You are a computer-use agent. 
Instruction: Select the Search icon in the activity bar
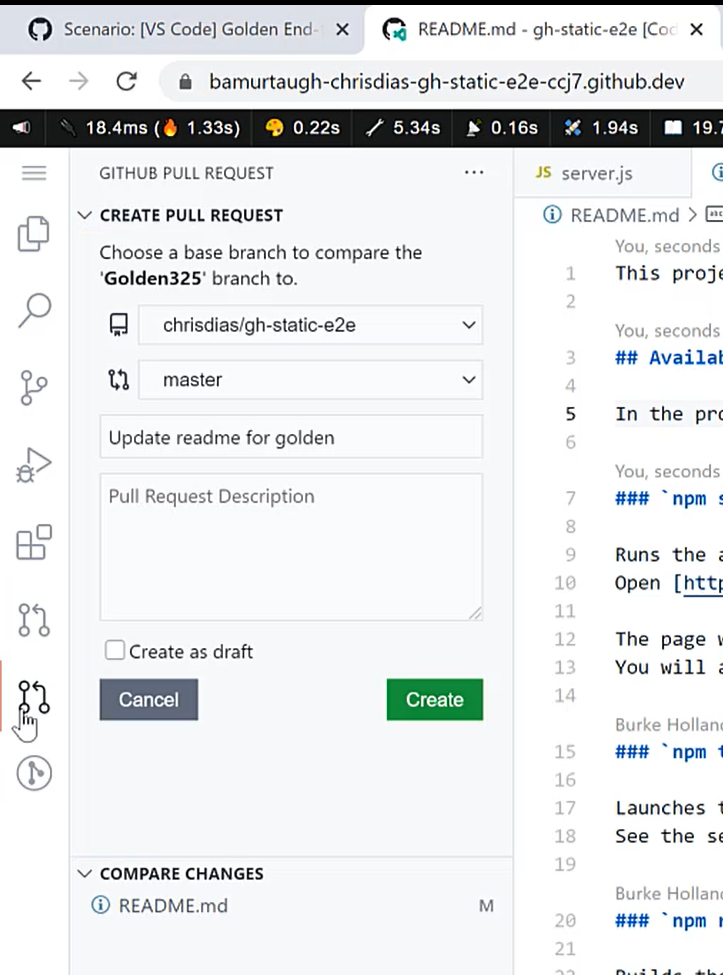34,310
